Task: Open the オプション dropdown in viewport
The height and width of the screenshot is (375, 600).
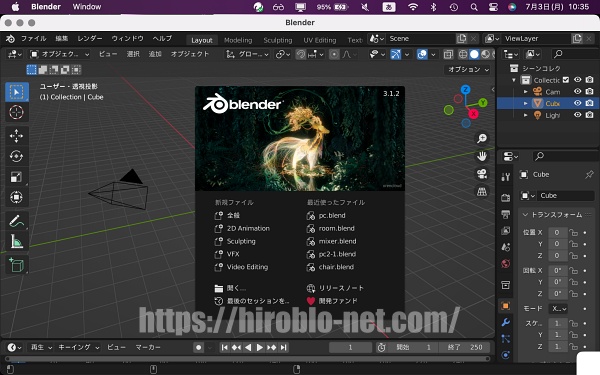Action: coord(468,70)
